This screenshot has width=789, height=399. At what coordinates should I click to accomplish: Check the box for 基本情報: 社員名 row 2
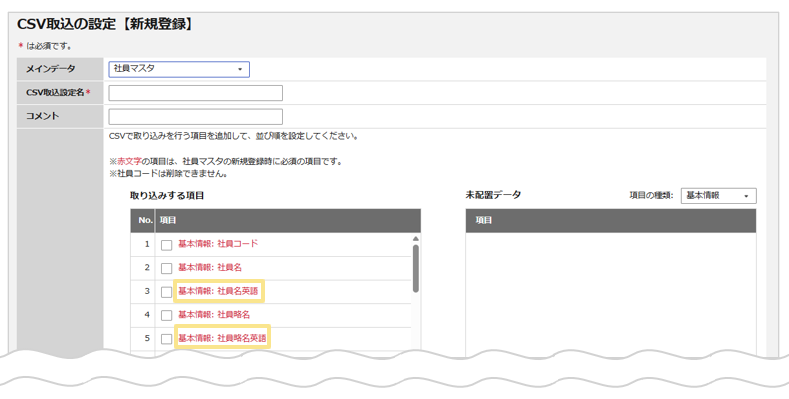[x=167, y=268]
